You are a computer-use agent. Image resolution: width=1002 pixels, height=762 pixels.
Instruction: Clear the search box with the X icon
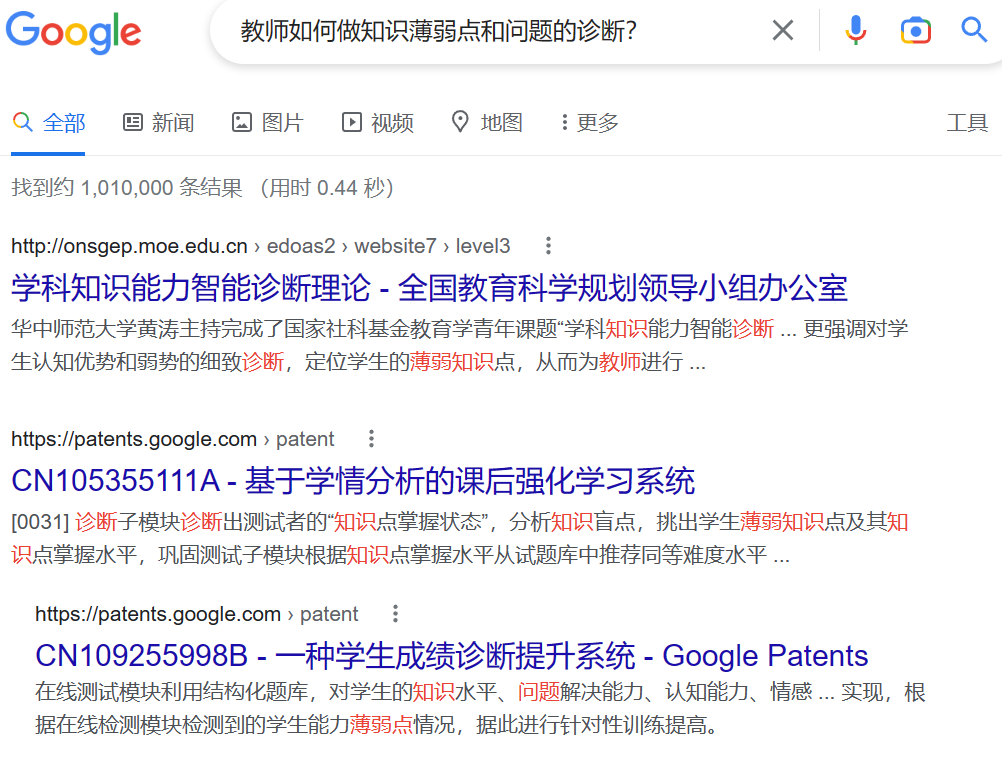click(783, 30)
